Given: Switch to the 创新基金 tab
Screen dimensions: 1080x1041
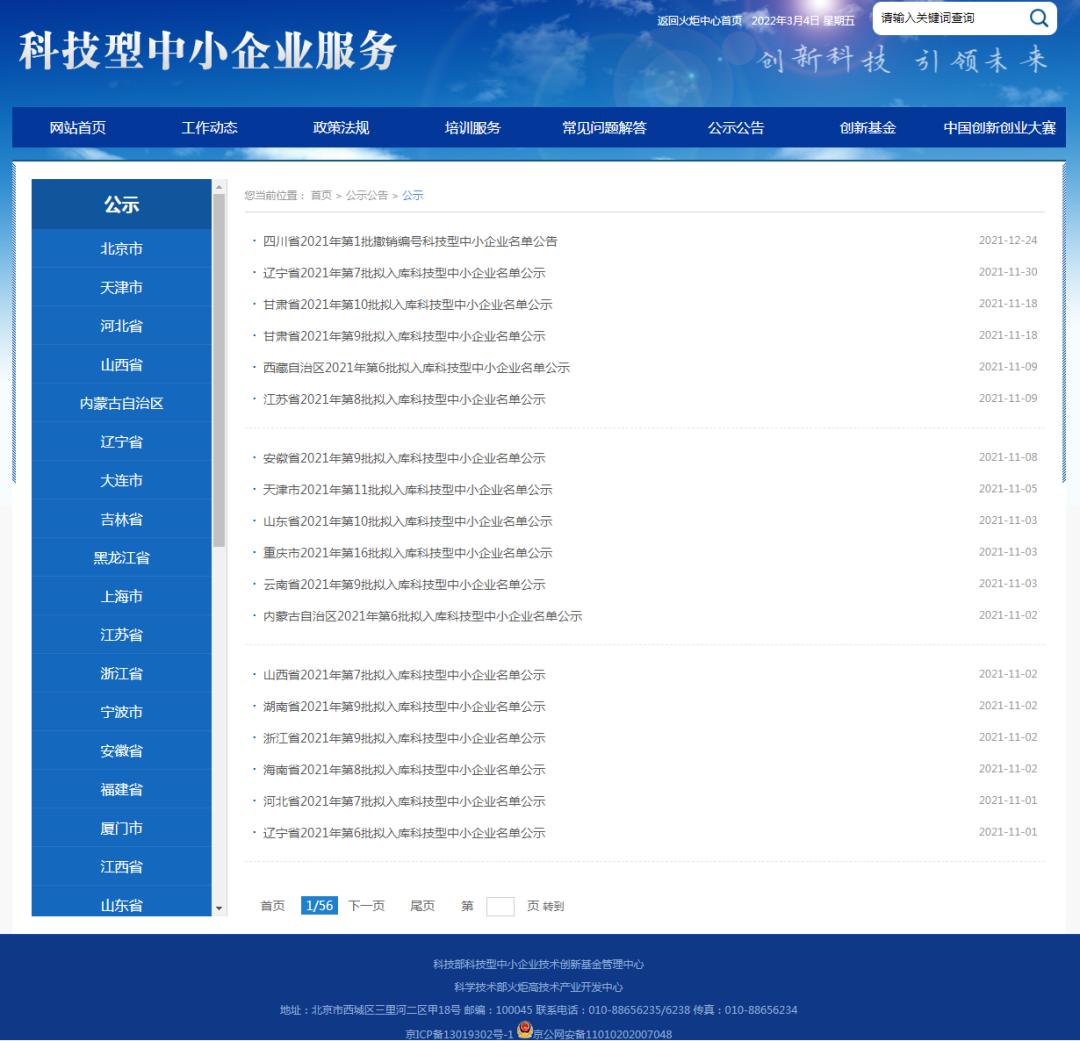Looking at the screenshot, I should tap(866, 127).
